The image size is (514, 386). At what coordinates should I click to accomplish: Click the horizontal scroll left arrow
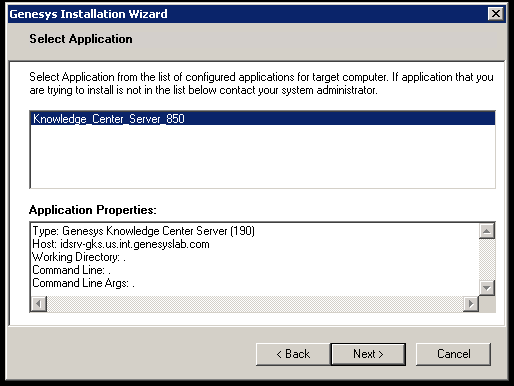coord(39,304)
